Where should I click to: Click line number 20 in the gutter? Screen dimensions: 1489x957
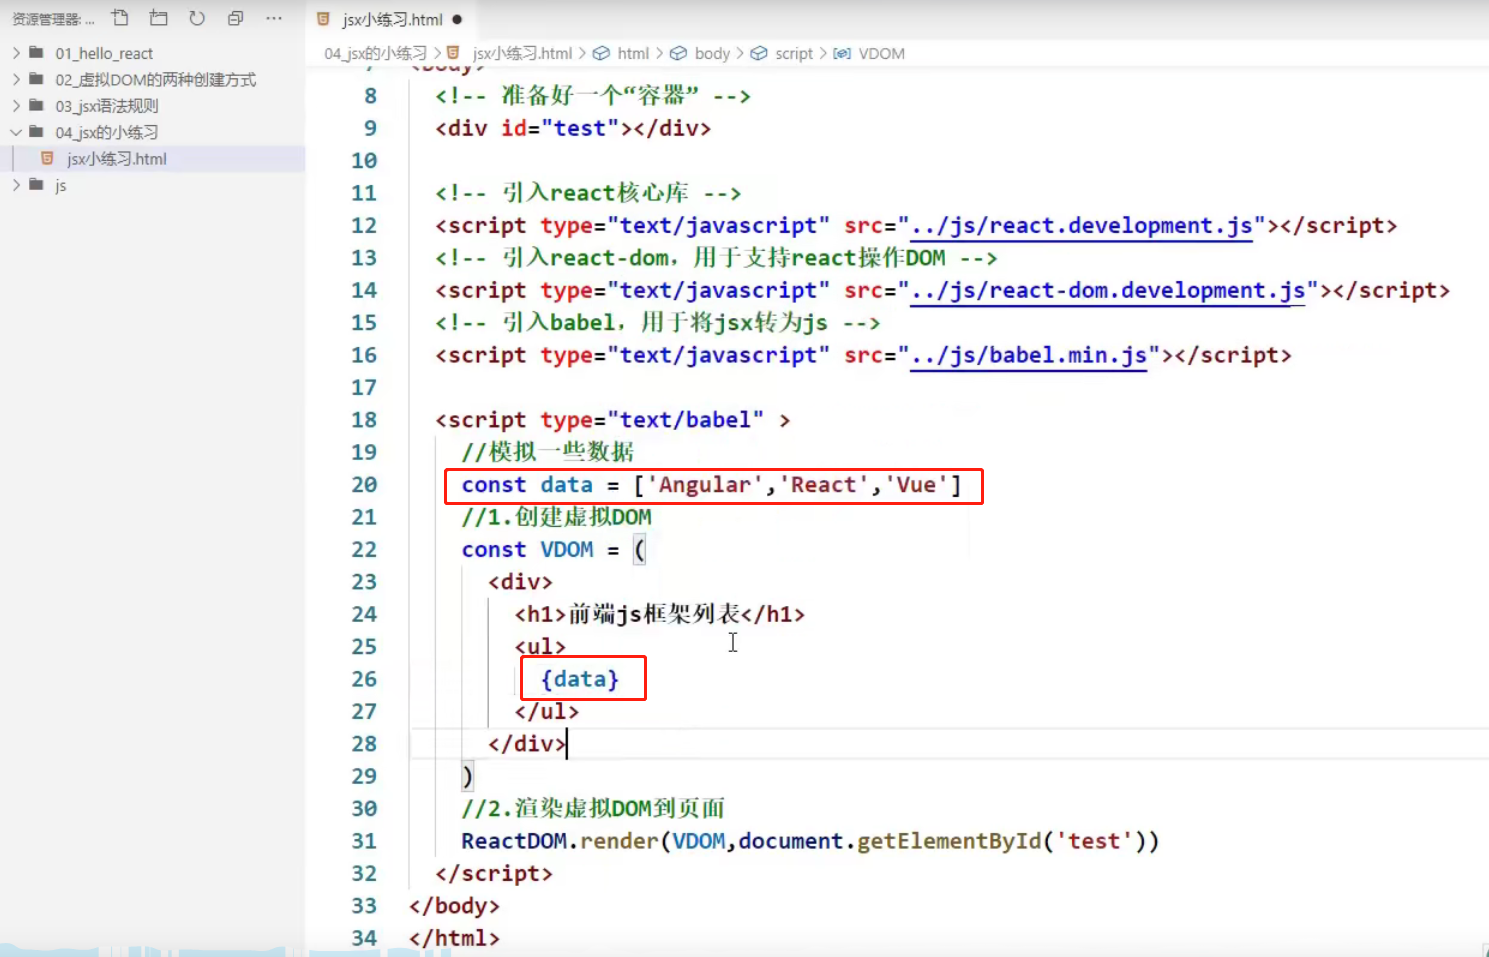tap(364, 485)
